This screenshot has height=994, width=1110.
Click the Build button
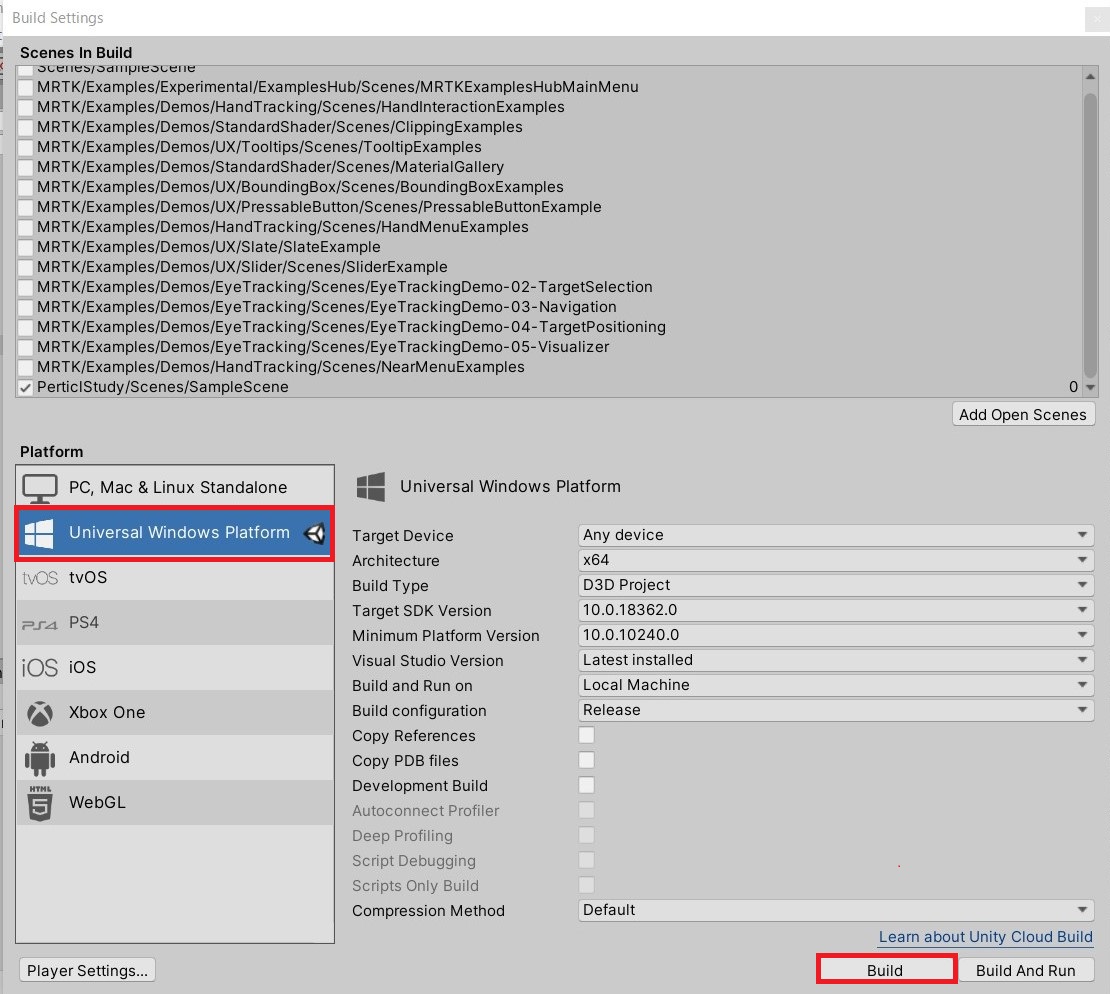[886, 970]
